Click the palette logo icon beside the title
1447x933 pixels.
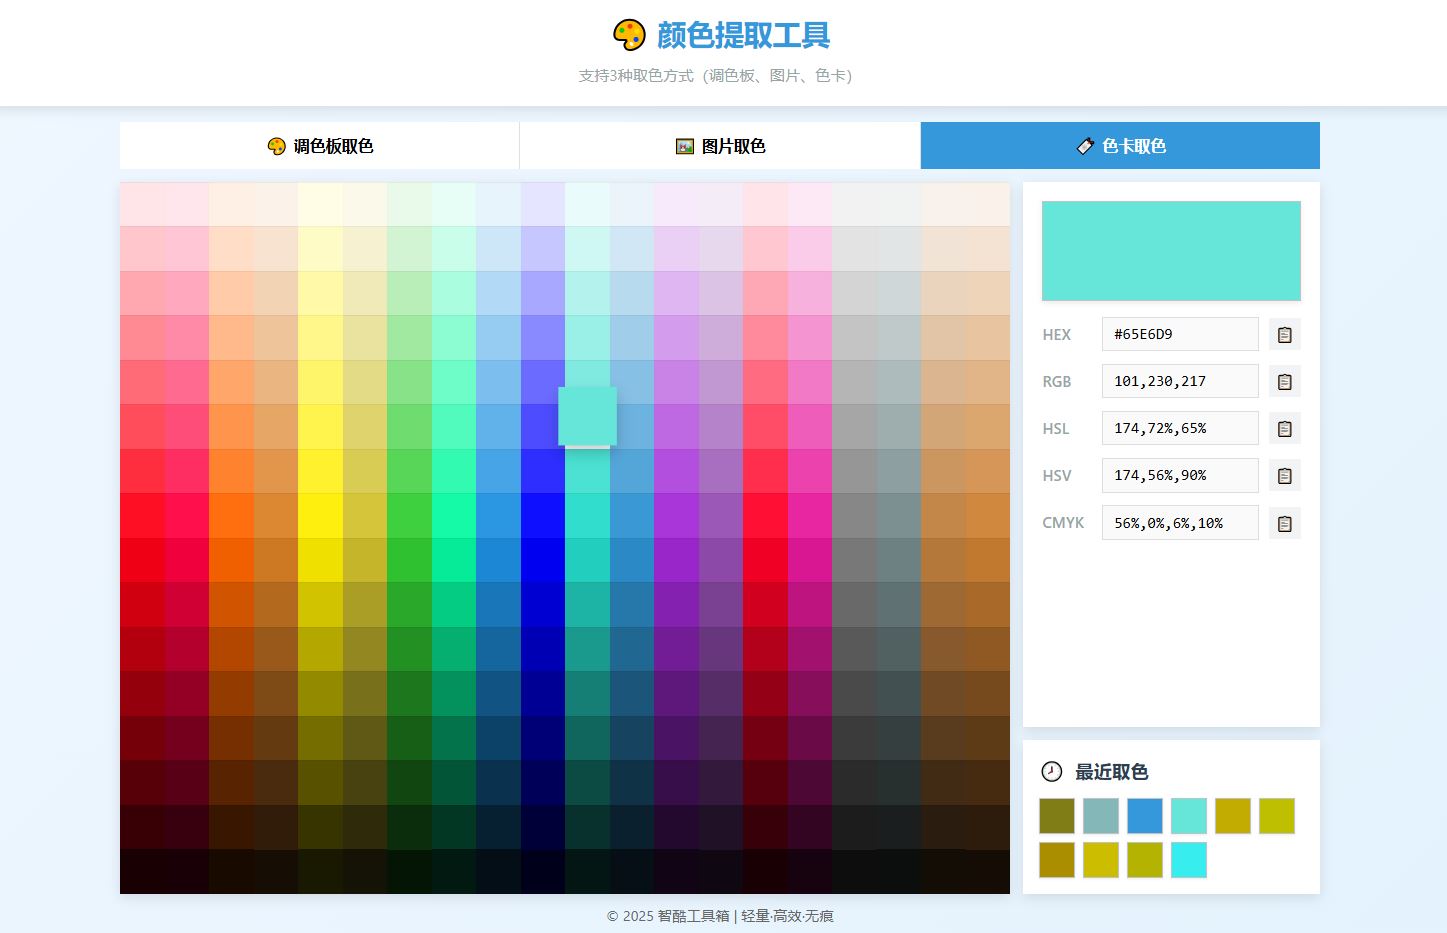coord(629,35)
